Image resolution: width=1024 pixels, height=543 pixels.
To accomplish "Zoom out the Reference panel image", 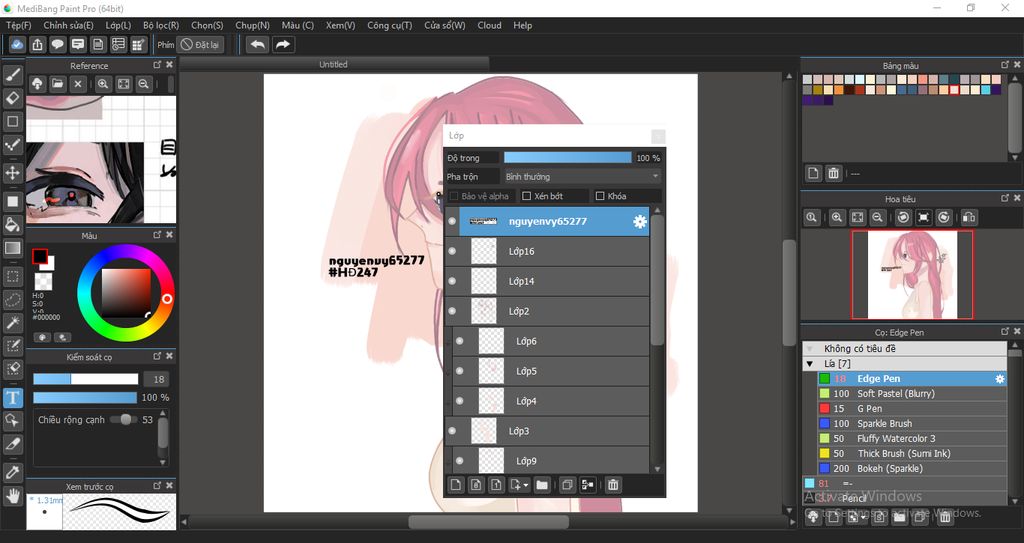I will click(x=144, y=84).
